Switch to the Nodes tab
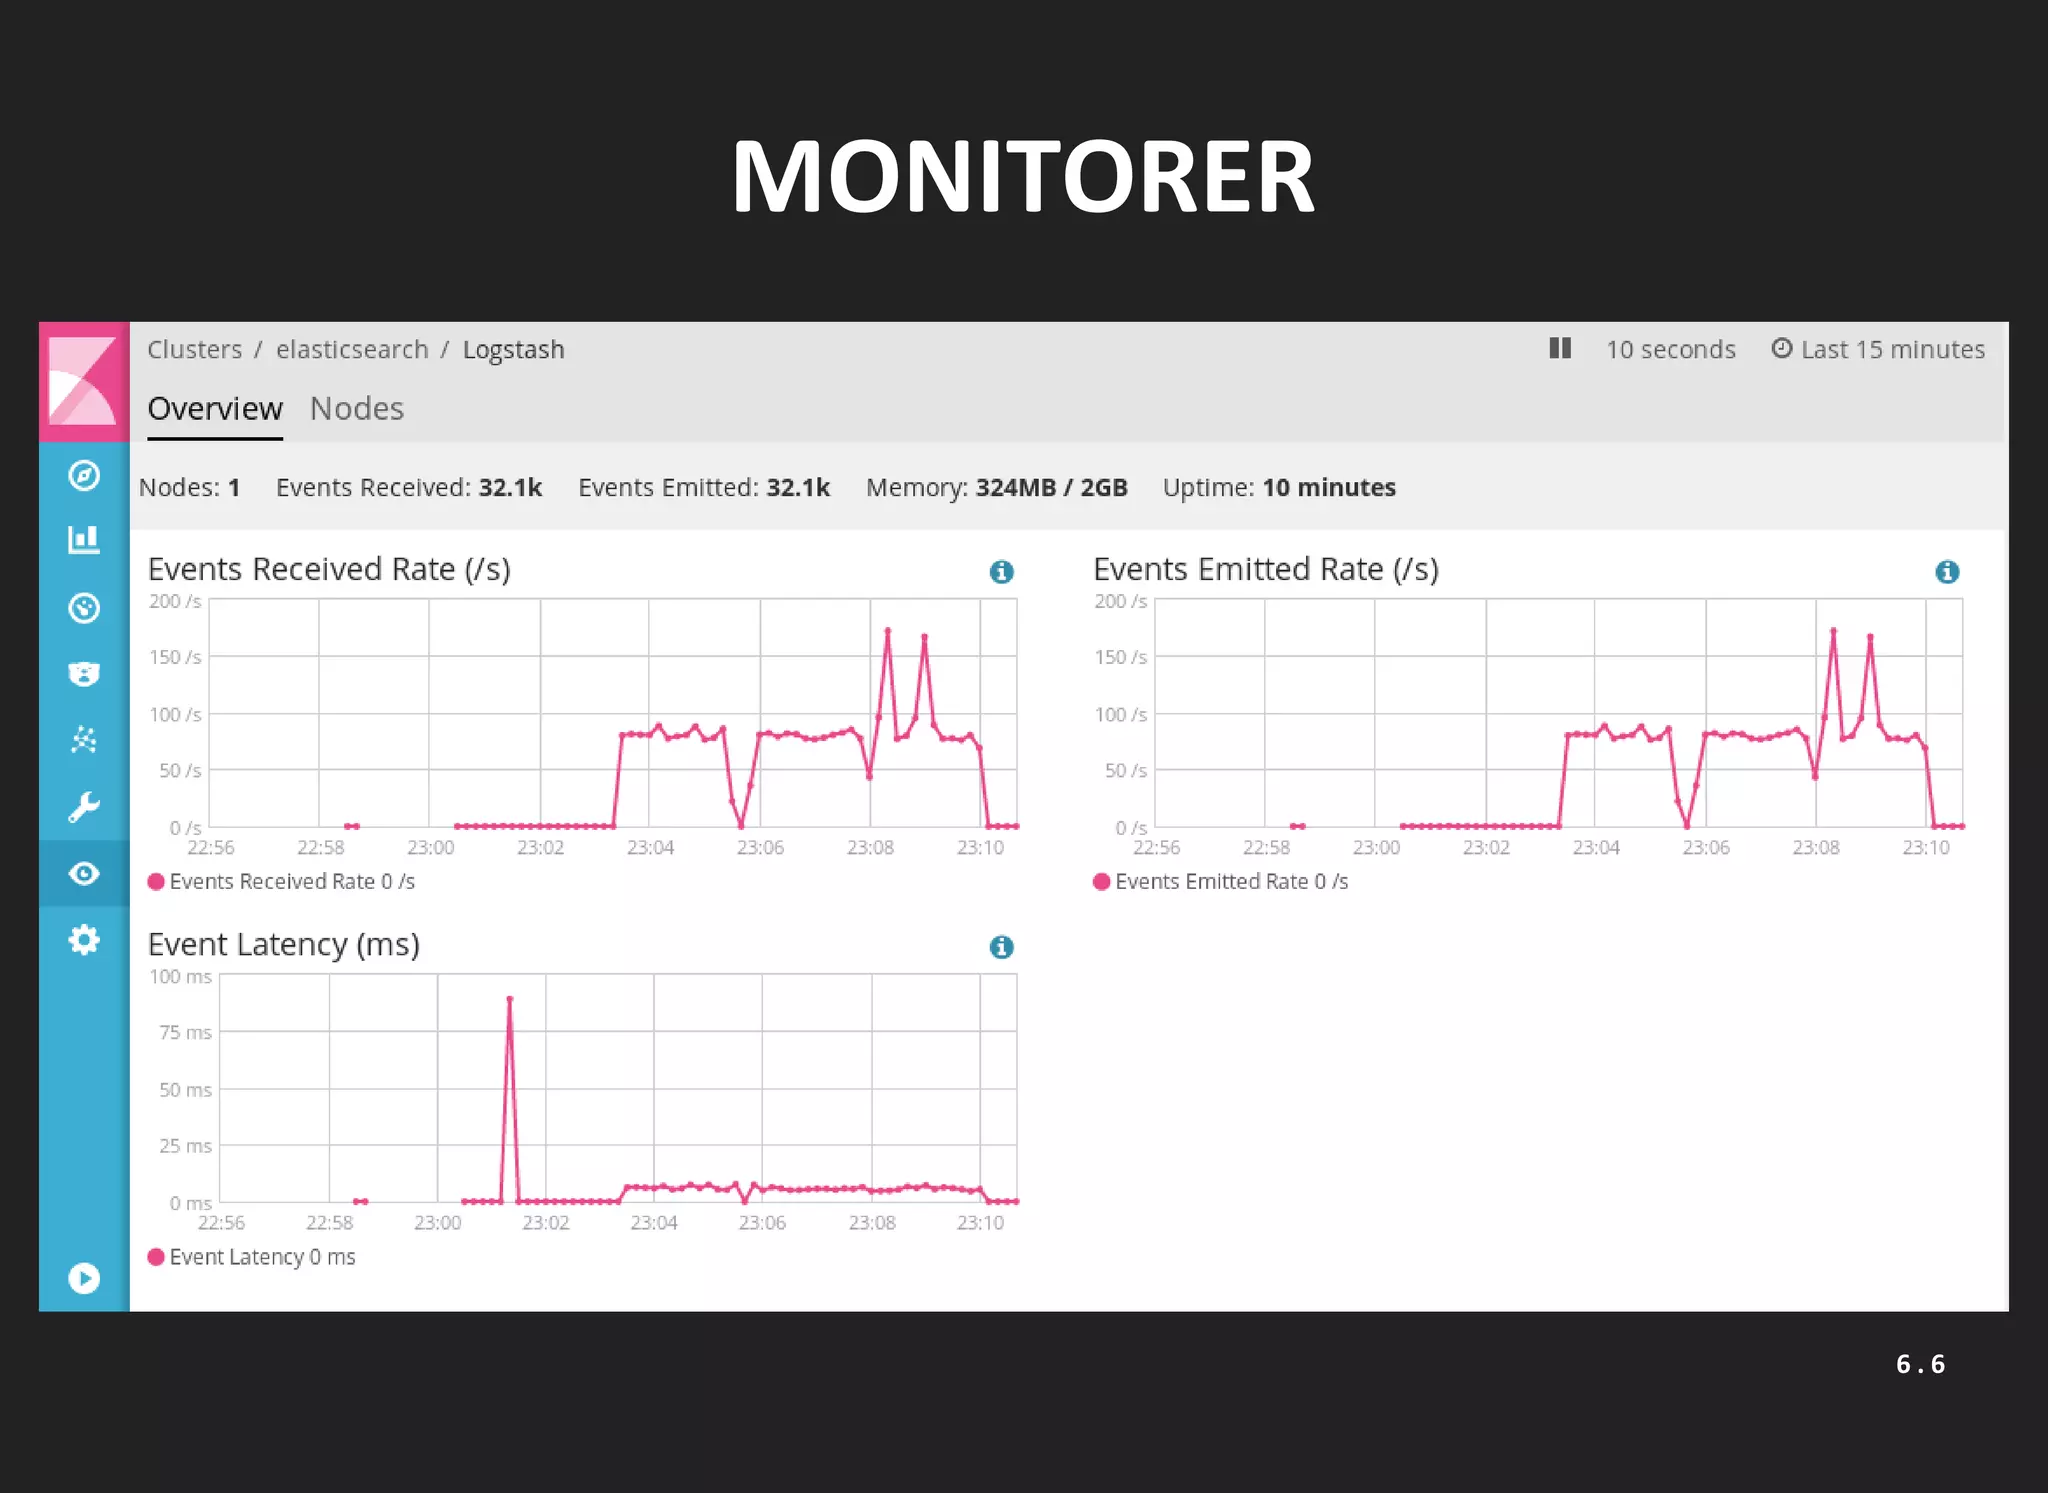The image size is (2048, 1493). (357, 409)
